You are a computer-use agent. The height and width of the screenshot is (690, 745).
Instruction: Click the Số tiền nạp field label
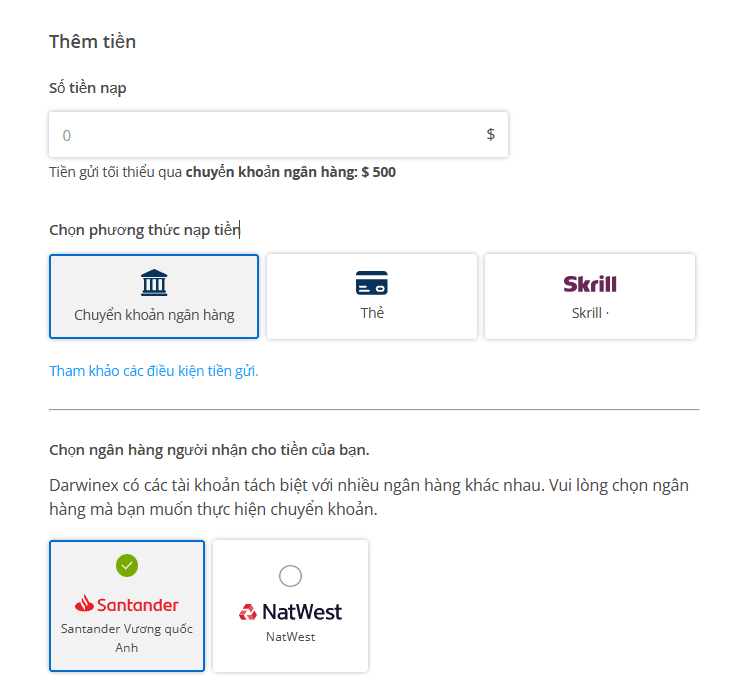pyautogui.click(x=88, y=88)
